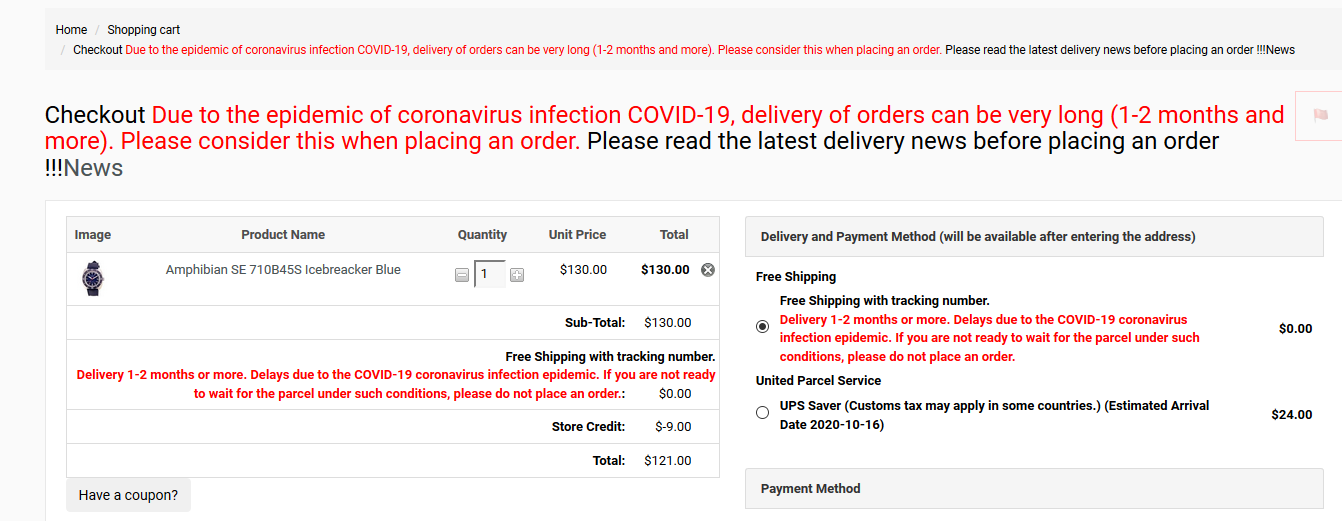The width and height of the screenshot is (1342, 521).
Task: Click the $24.00 UPS Saver price
Action: pyautogui.click(x=1291, y=415)
